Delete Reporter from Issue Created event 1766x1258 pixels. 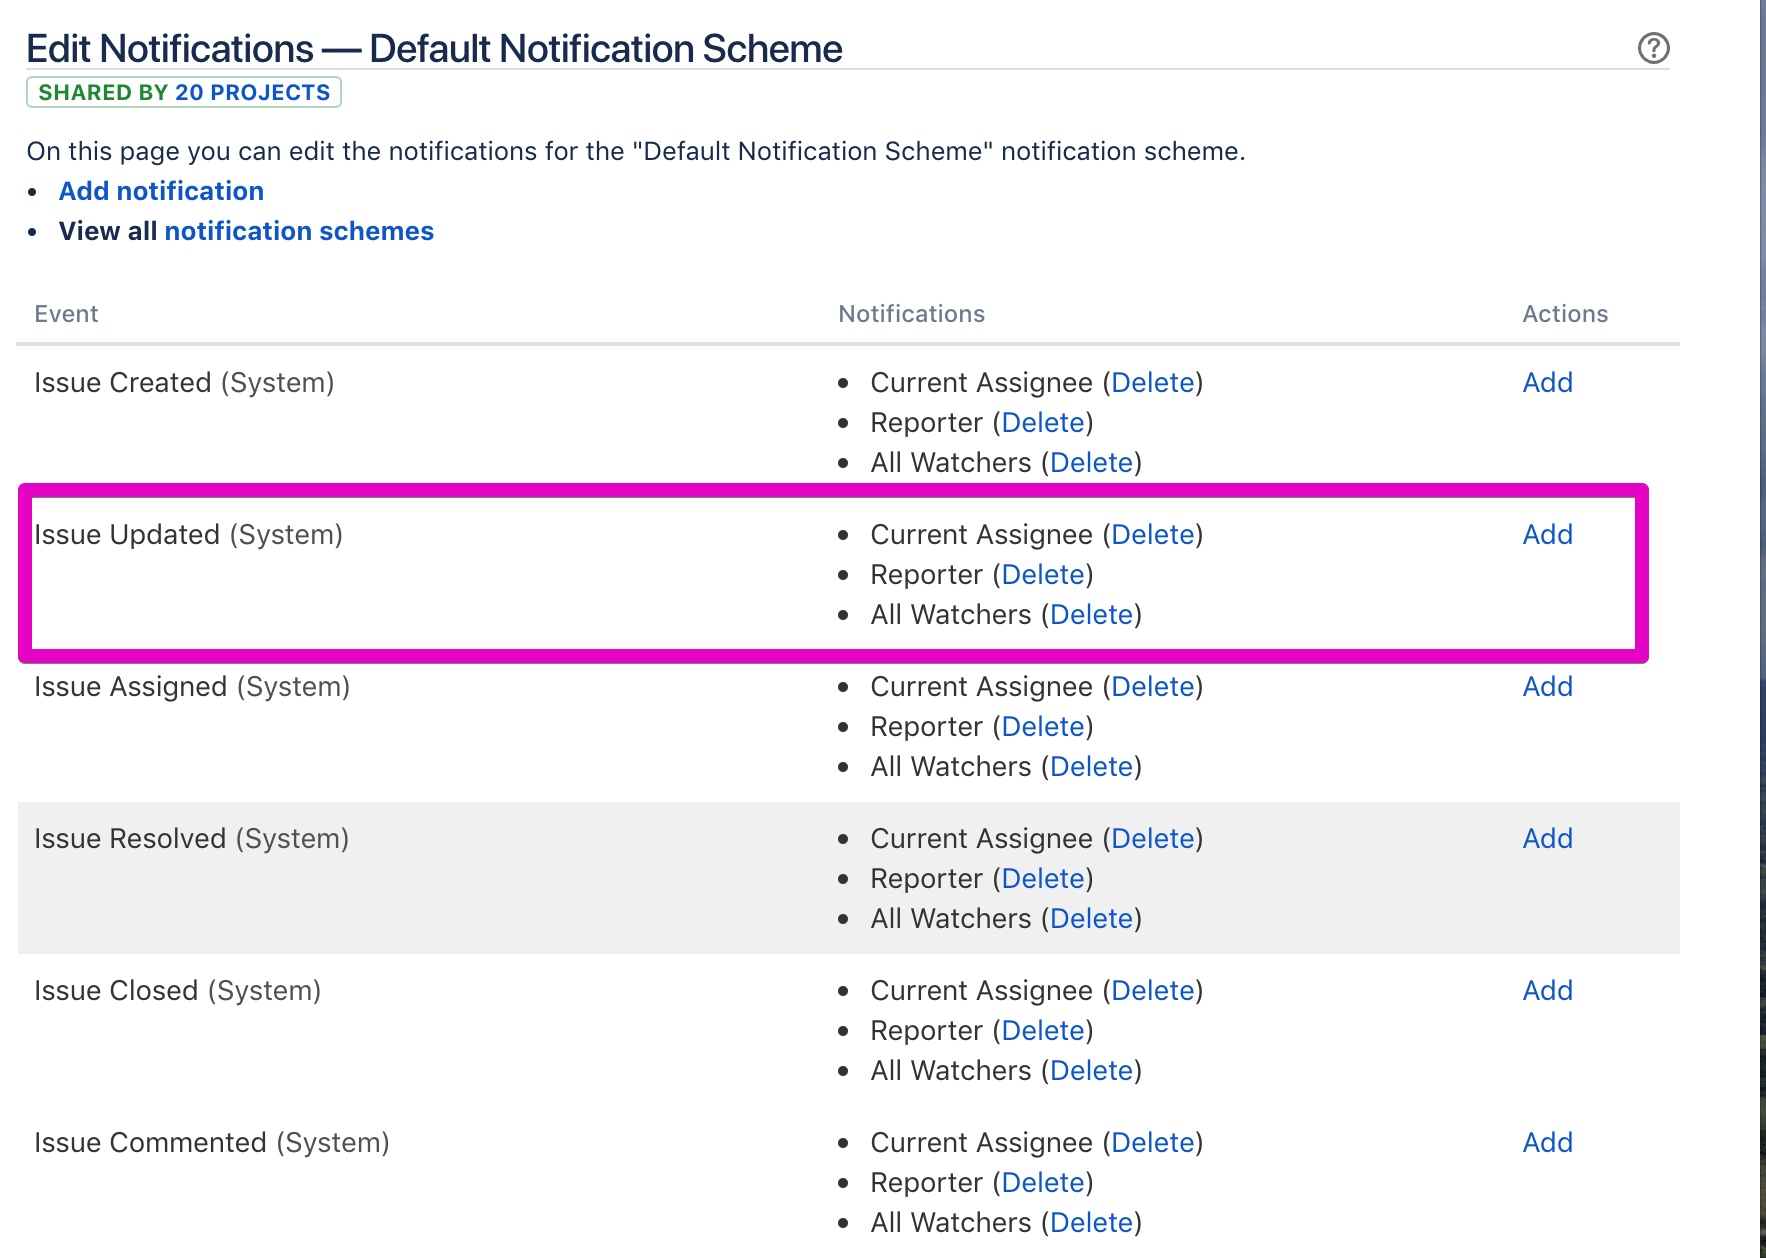click(x=1043, y=423)
